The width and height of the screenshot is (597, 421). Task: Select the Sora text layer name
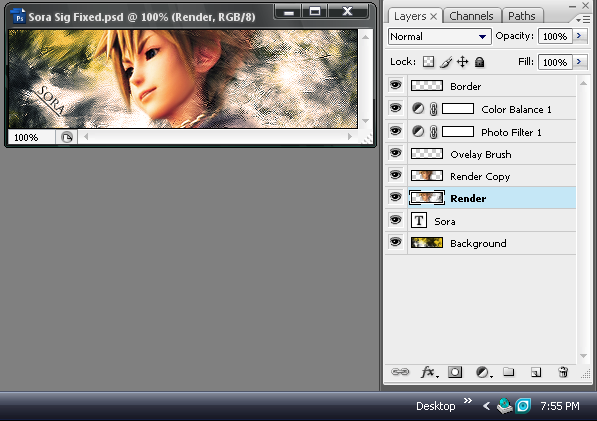[445, 222]
